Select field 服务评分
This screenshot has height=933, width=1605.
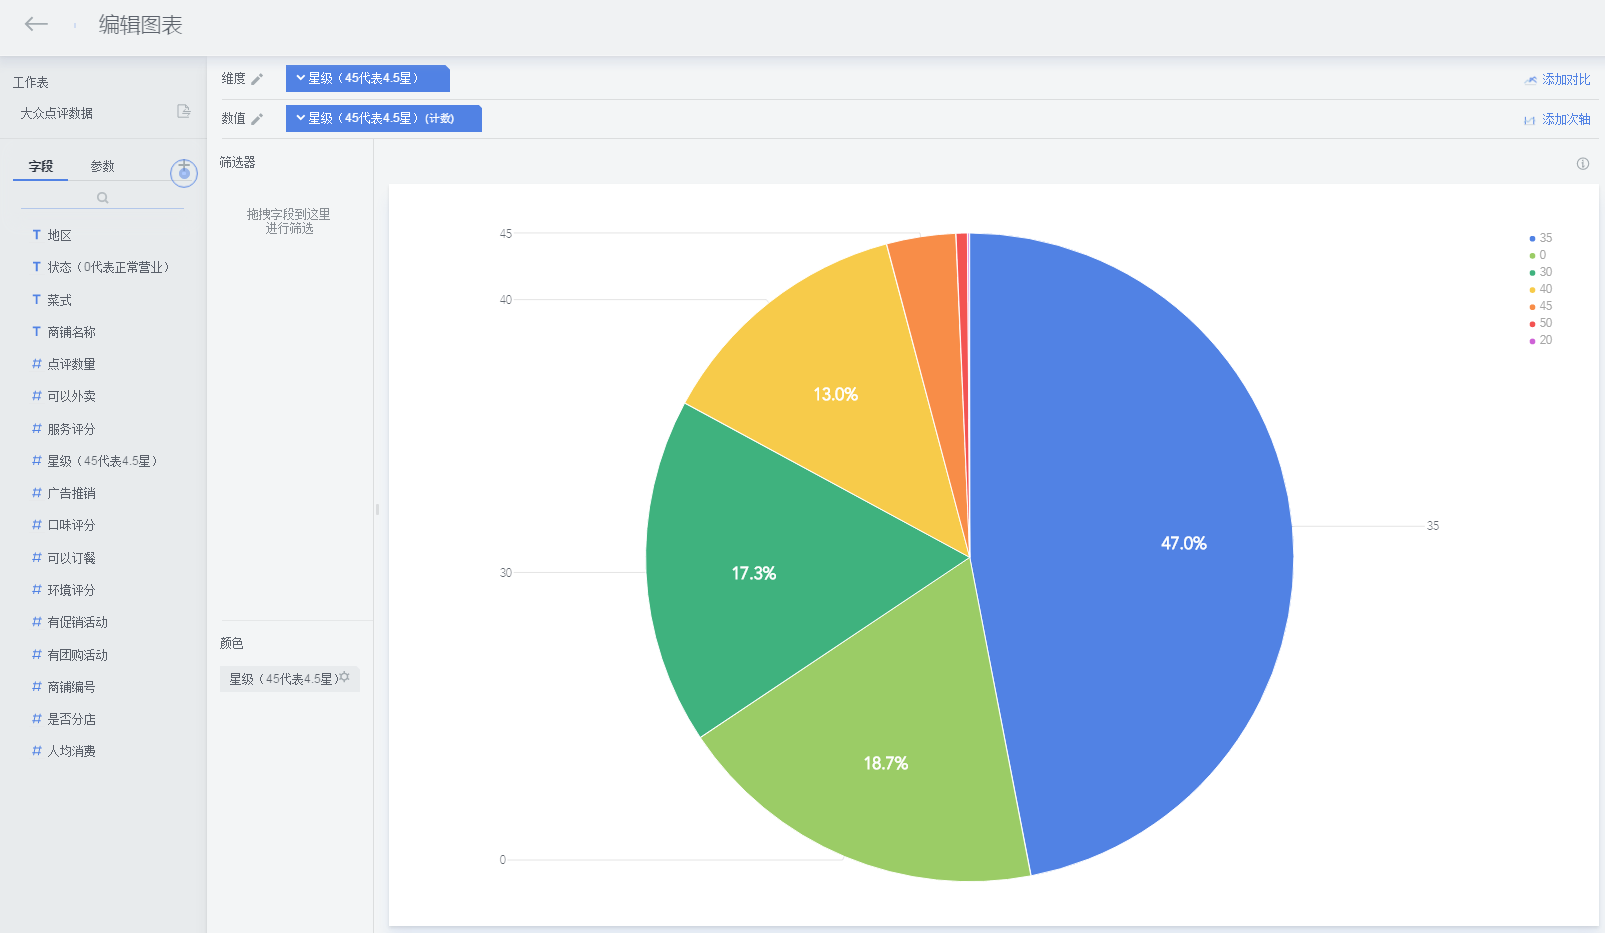71,429
